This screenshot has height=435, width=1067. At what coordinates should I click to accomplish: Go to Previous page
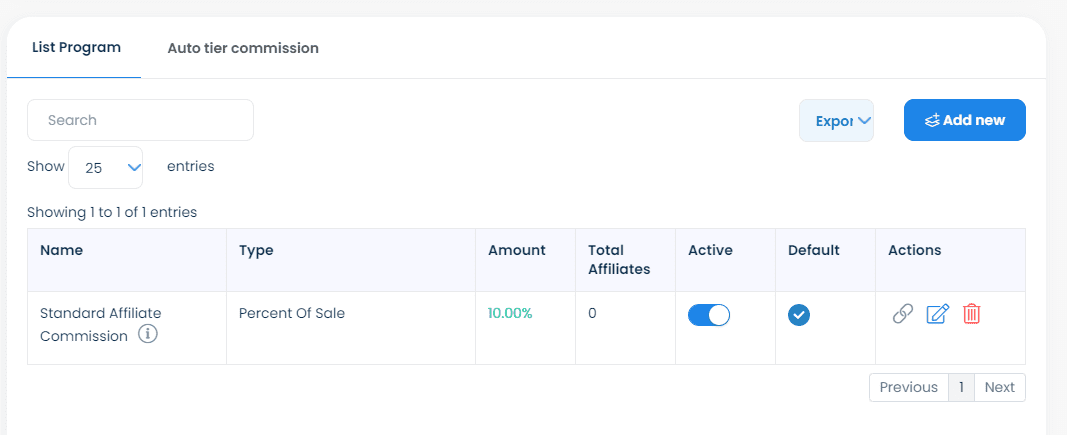(908, 387)
